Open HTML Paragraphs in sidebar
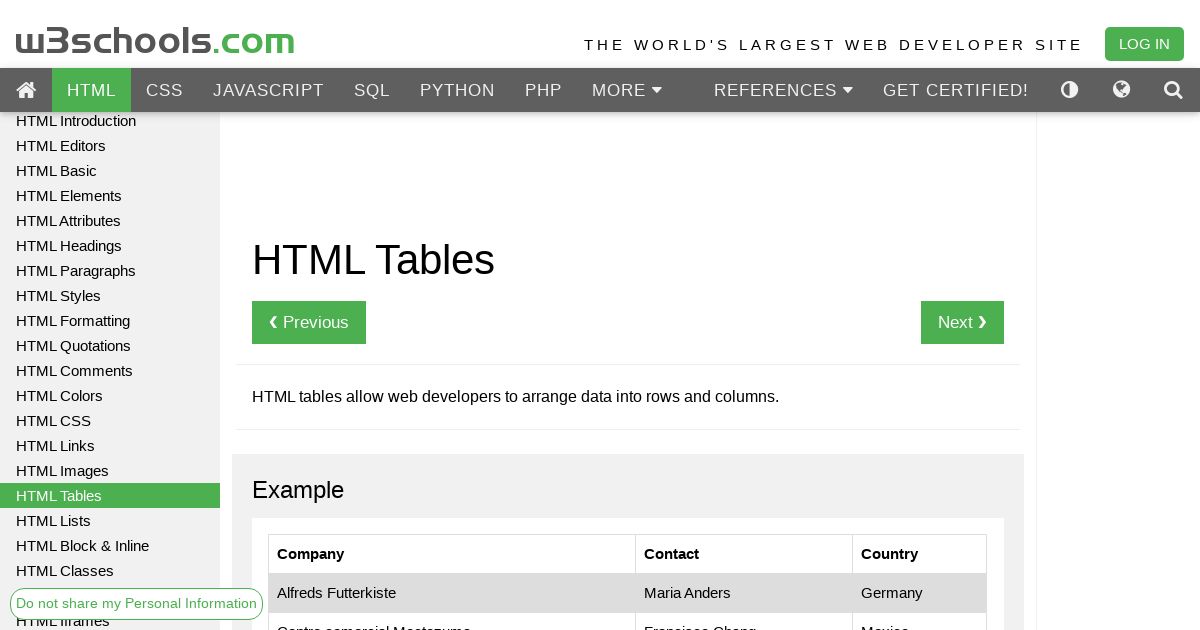The width and height of the screenshot is (1200, 630). (110, 271)
